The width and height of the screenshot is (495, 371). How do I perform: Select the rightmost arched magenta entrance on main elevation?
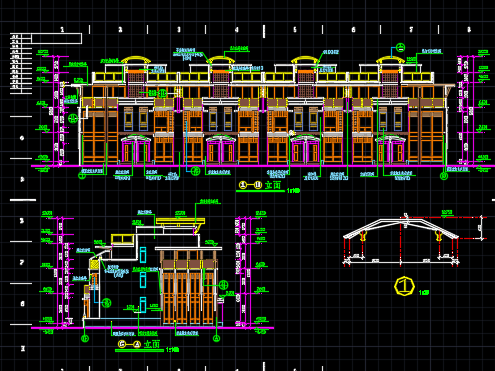pos(391,149)
